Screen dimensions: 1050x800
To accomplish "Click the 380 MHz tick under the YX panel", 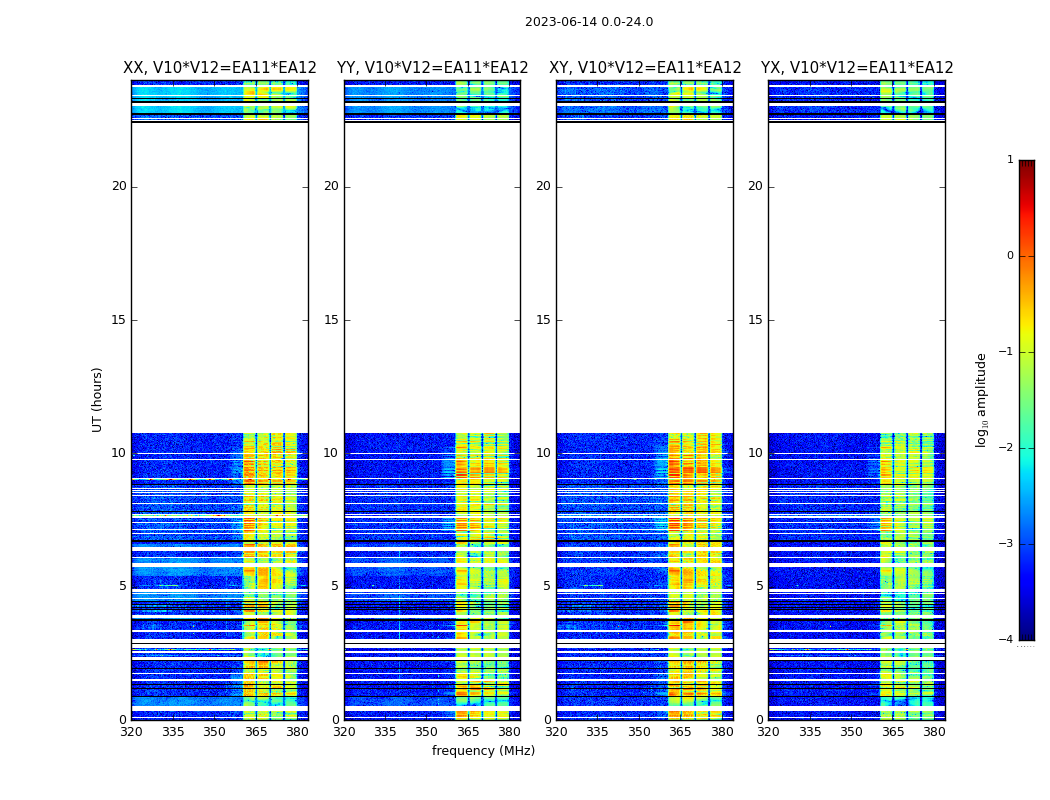I will click(934, 732).
